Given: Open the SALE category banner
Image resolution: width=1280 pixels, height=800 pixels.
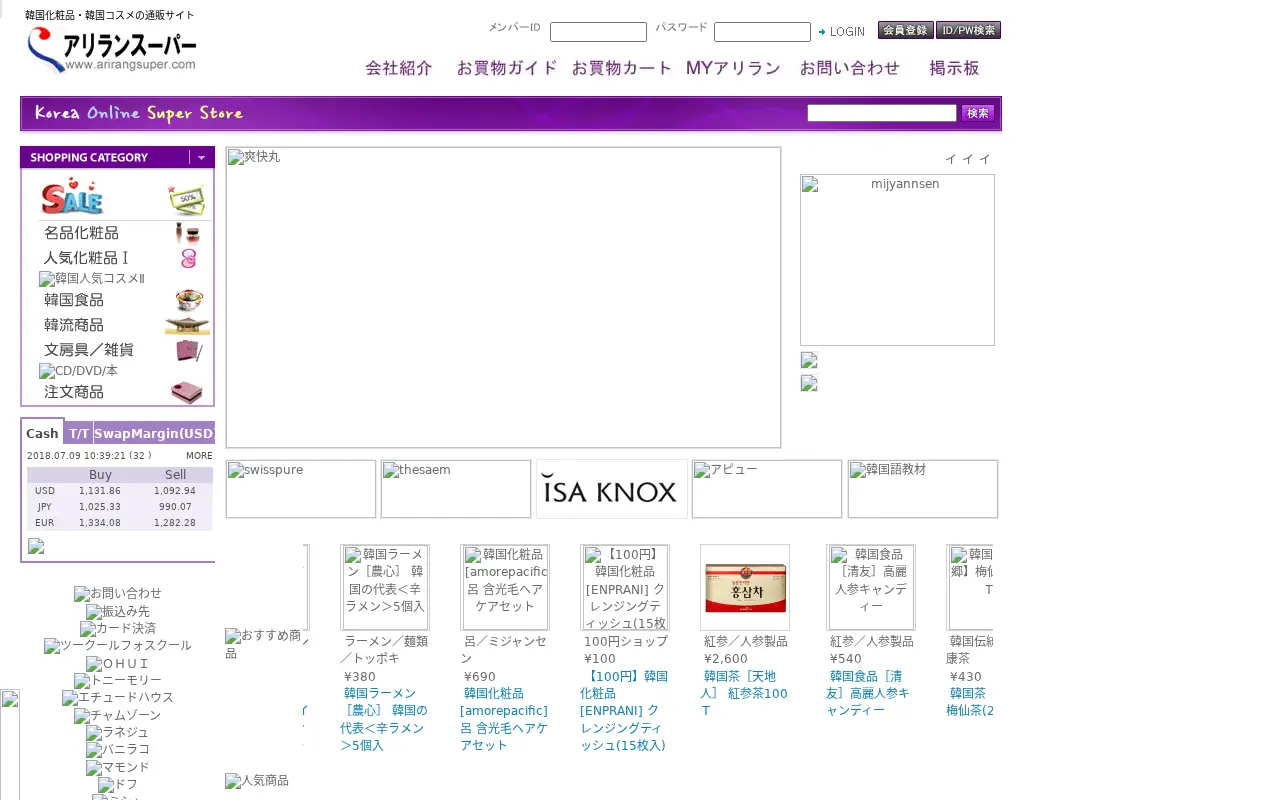Looking at the screenshot, I should (124, 196).
